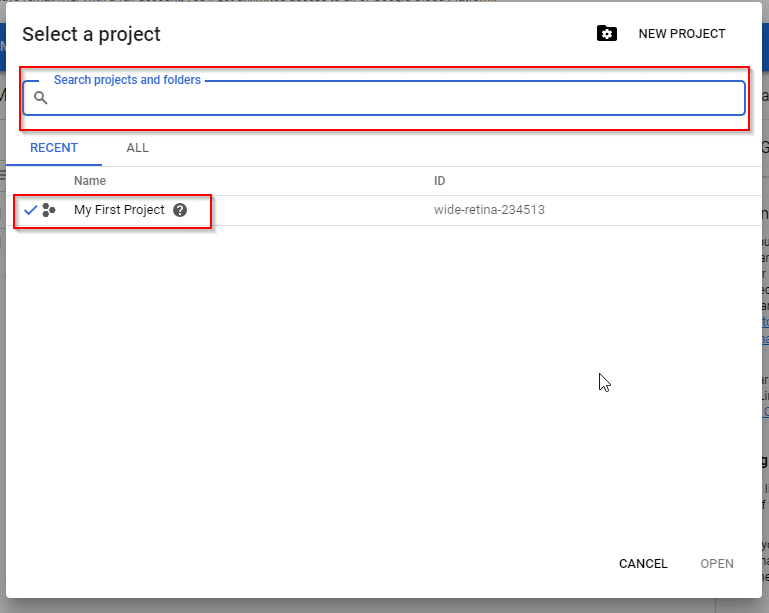
Task: Click the ID column header
Action: click(439, 180)
